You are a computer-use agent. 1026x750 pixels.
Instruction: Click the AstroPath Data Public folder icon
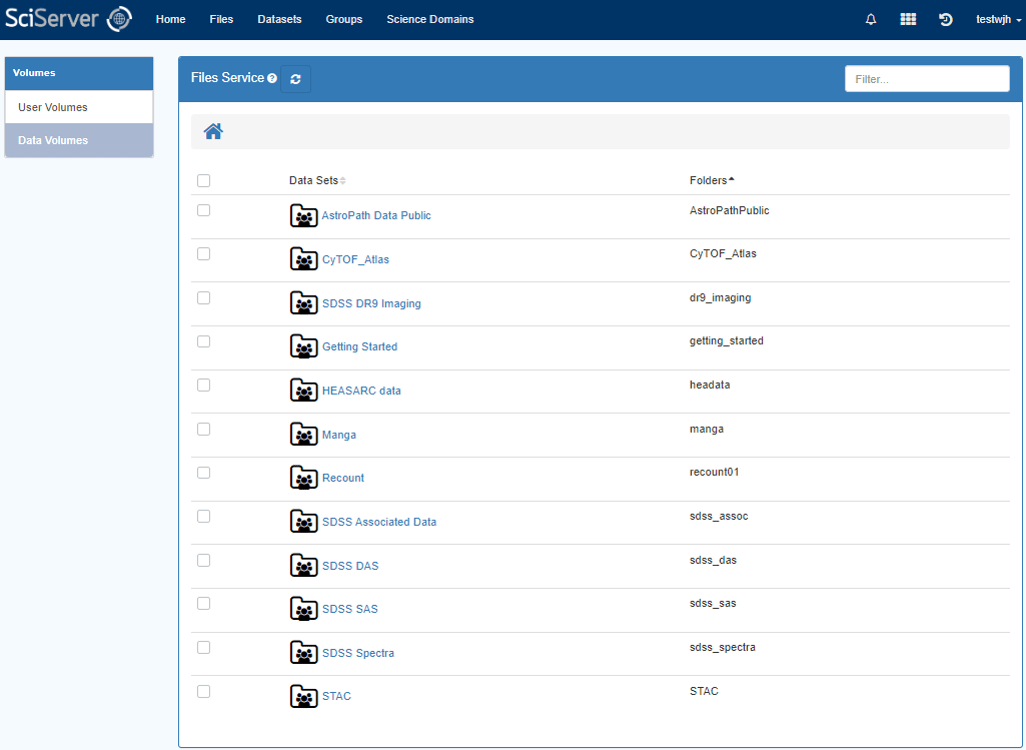tap(304, 215)
